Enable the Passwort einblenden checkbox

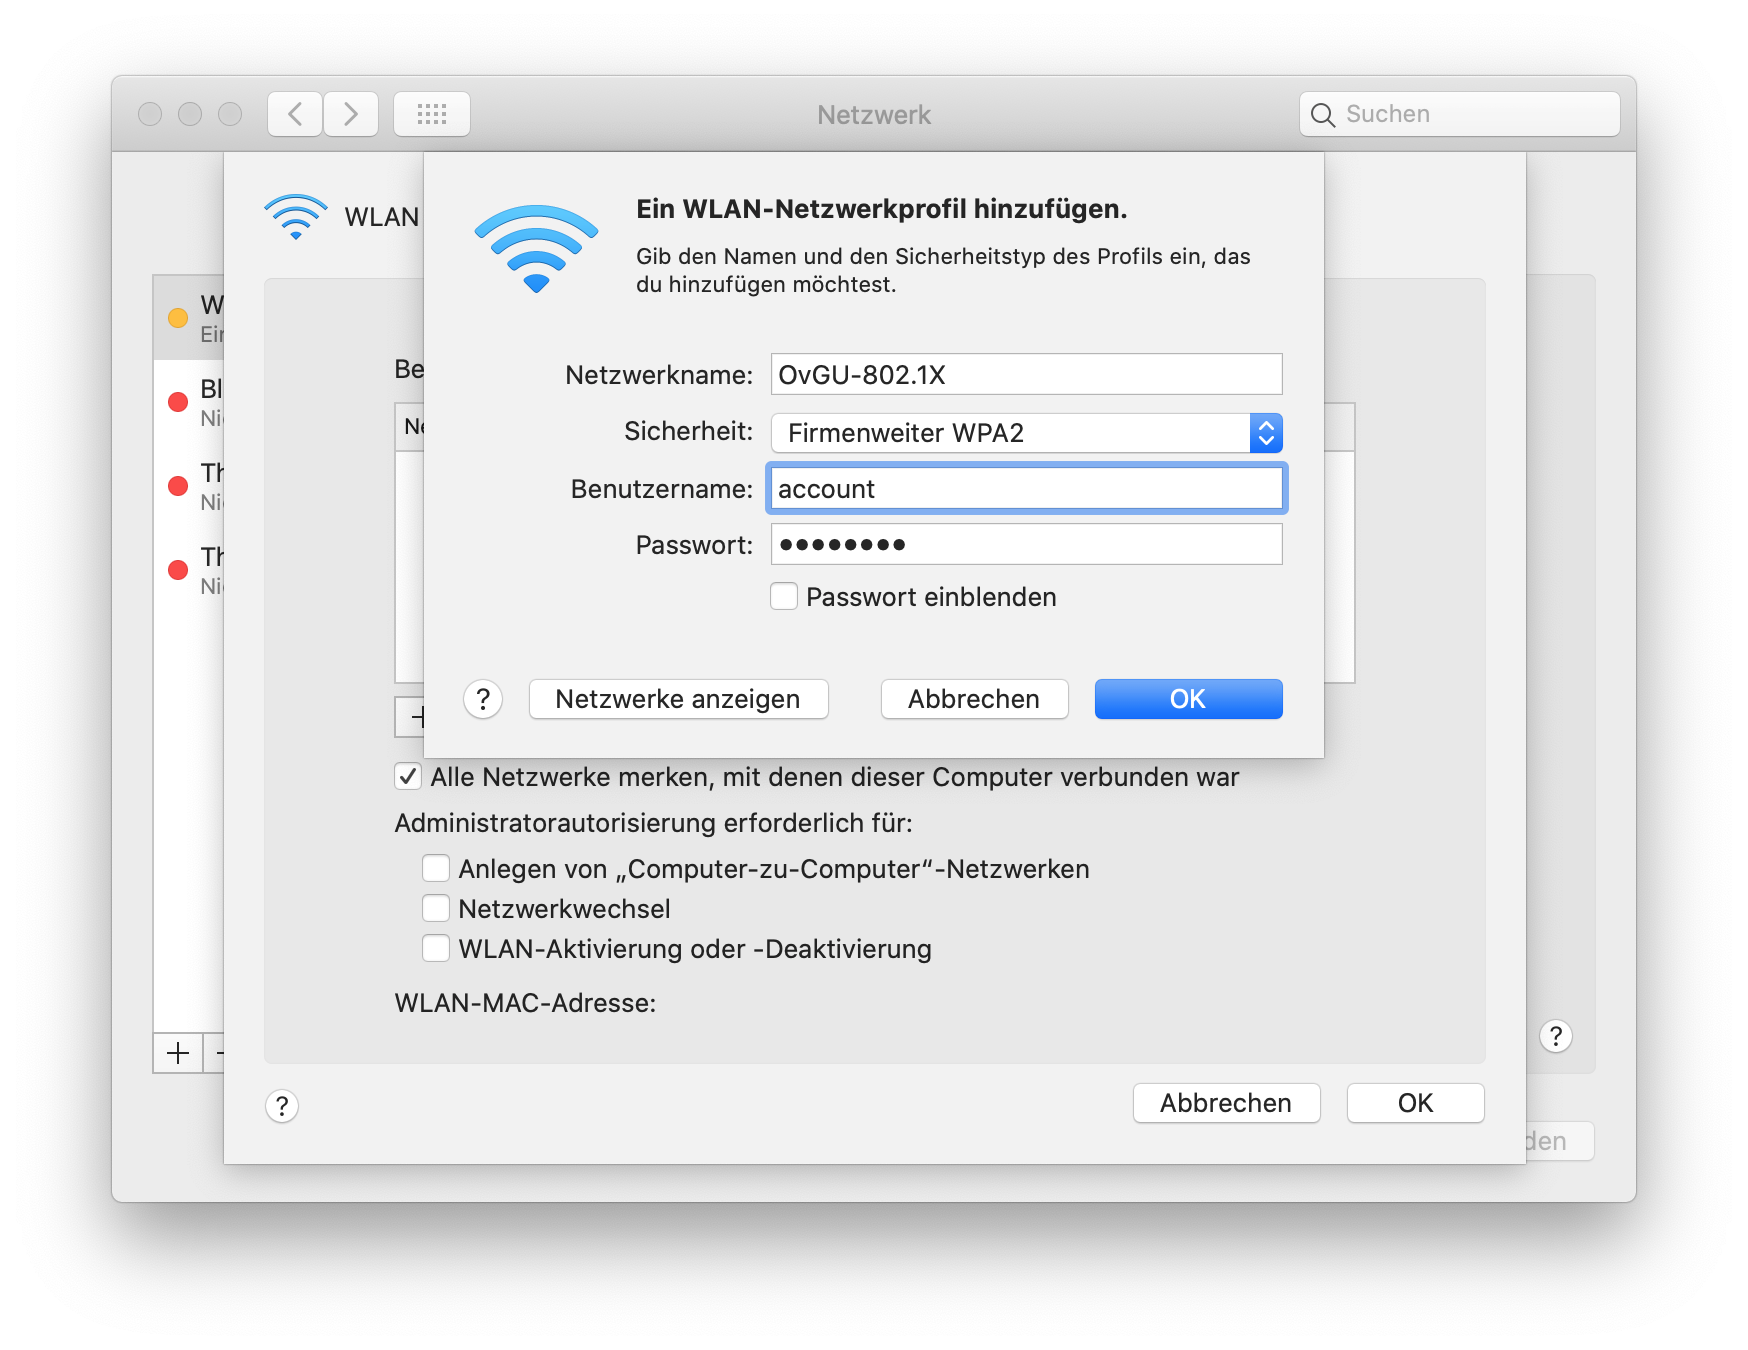tap(783, 596)
